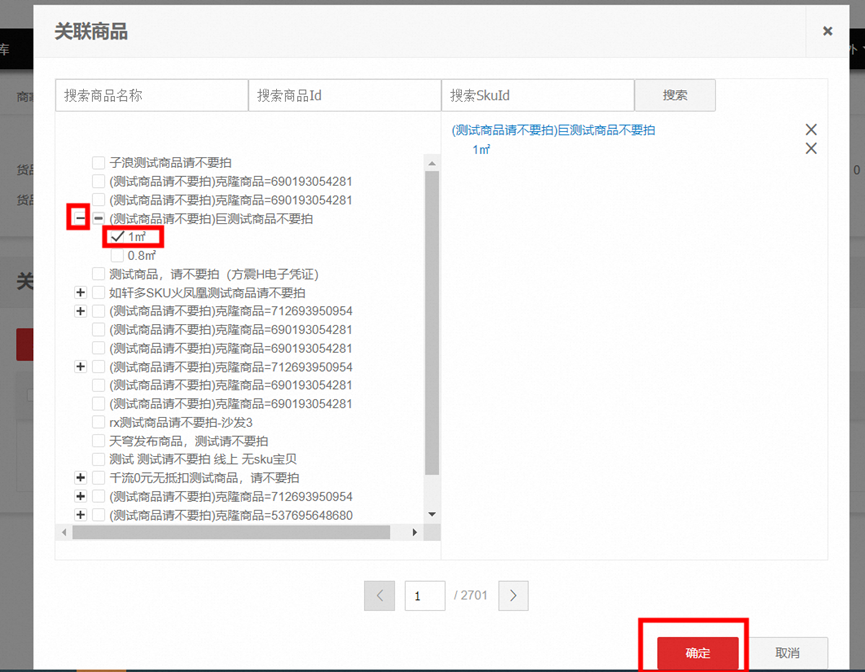Viewport: 865px width, 672px height.
Task: Expand the 如轩多SKU火凤凰测试商品 node
Action: tap(80, 293)
